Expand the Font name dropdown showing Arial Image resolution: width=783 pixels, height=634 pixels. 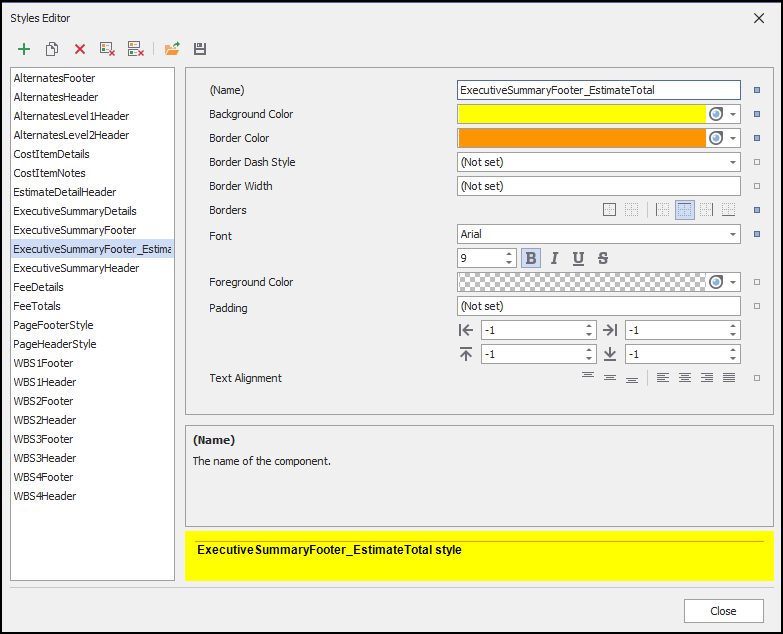pos(733,234)
